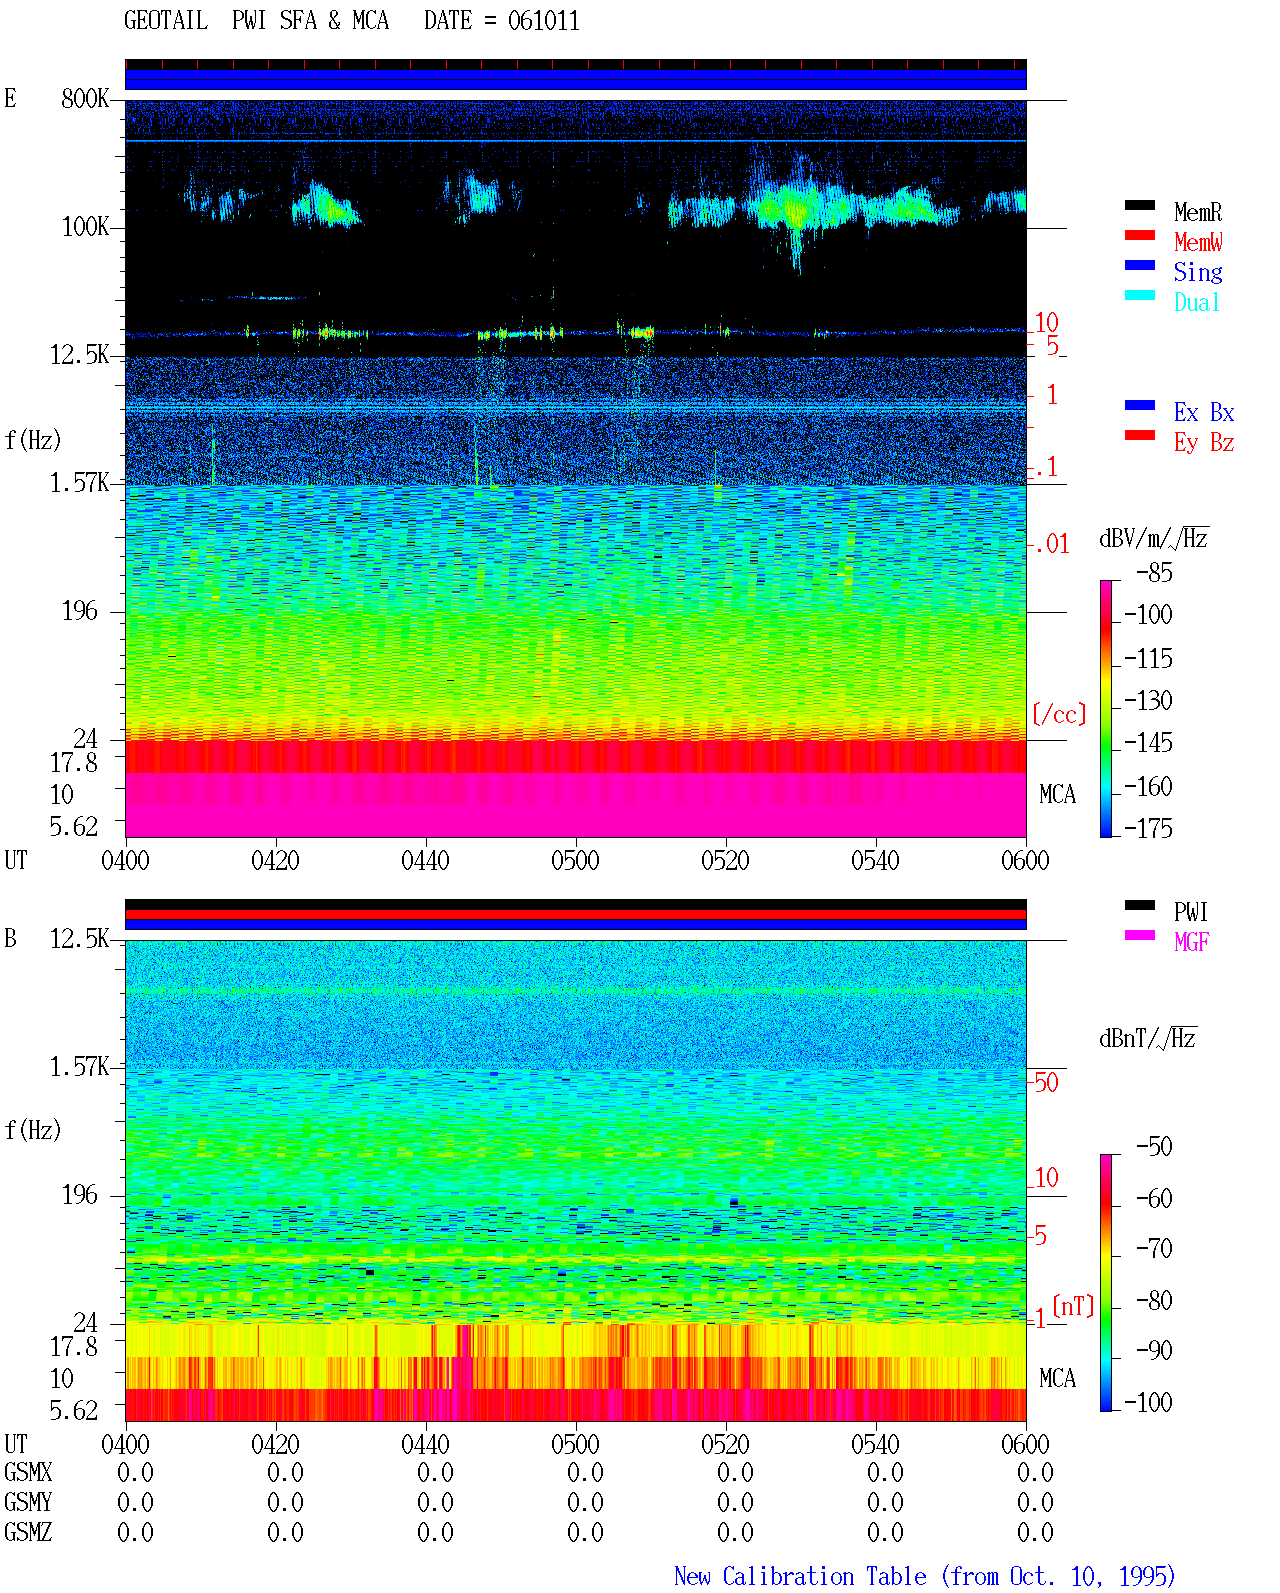
Task: Click the 'Ey Bz' legend label
Action: 1204,442
